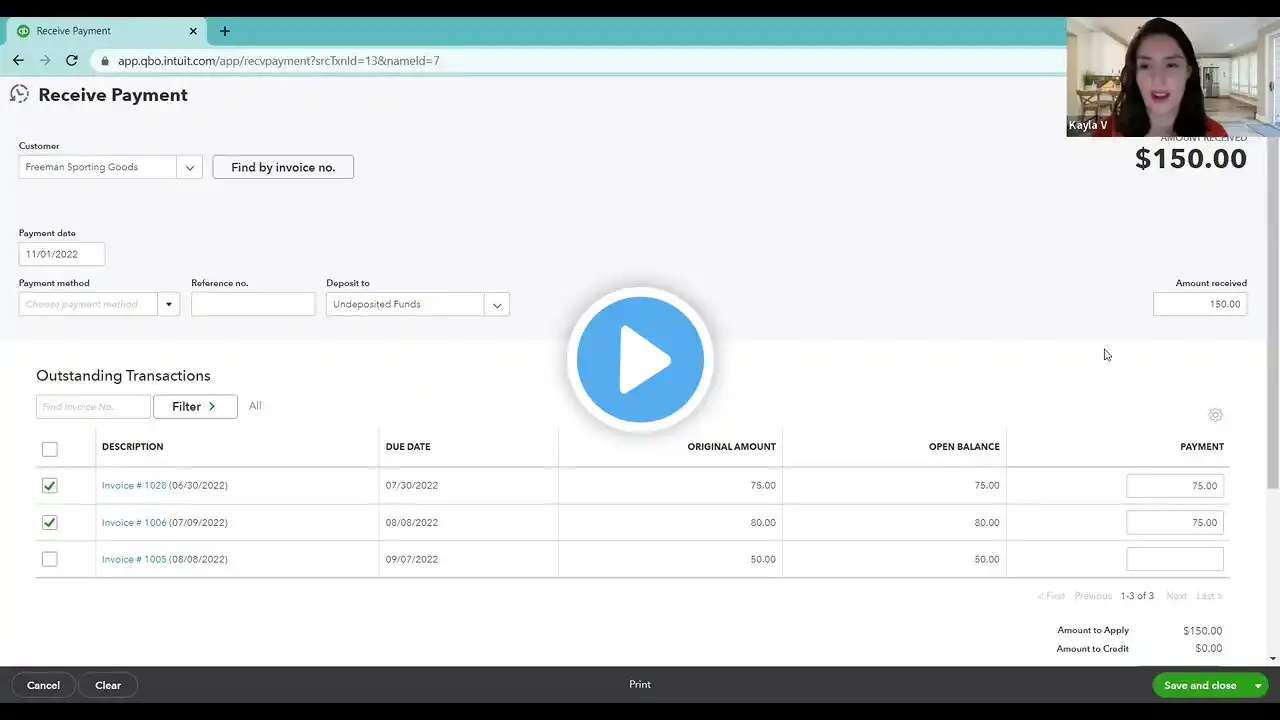Uncheck the Invoice # 1006 checkbox
The width and height of the screenshot is (1280, 720).
coord(50,522)
